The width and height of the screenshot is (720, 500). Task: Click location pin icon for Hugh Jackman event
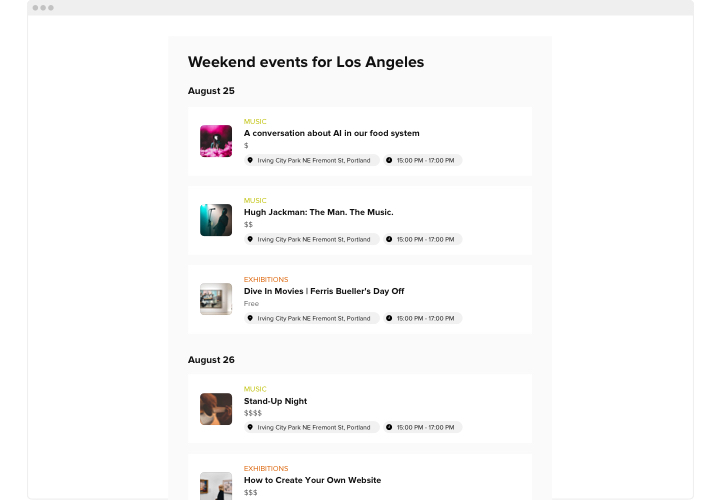(x=250, y=239)
